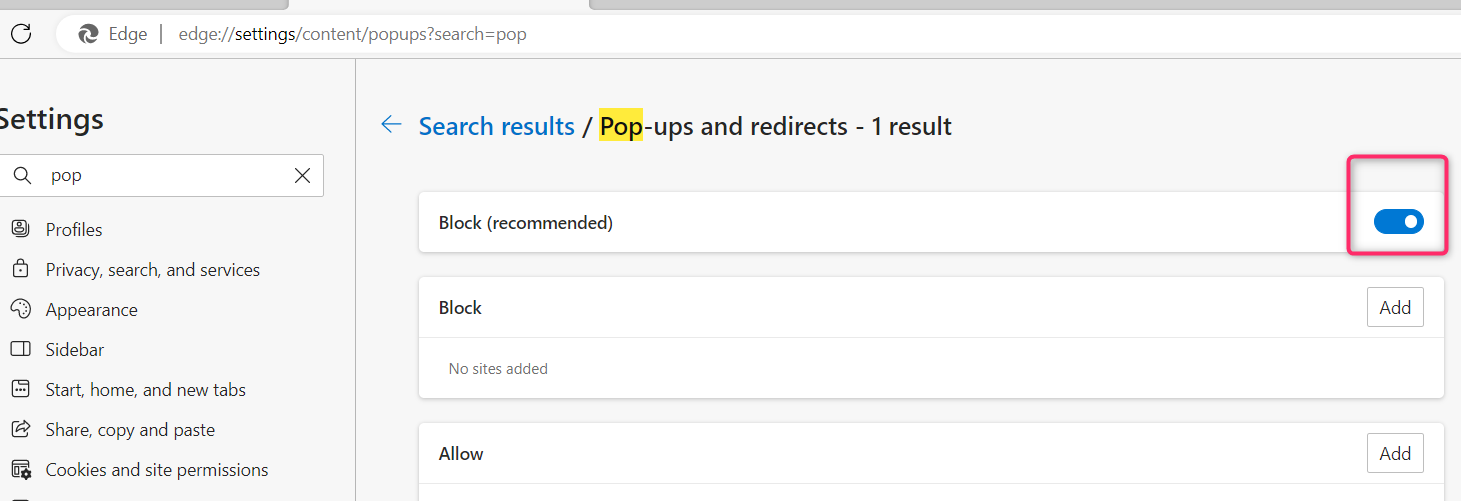1461x501 pixels.
Task: Open Profiles via its sidebar icon
Action: click(x=20, y=229)
